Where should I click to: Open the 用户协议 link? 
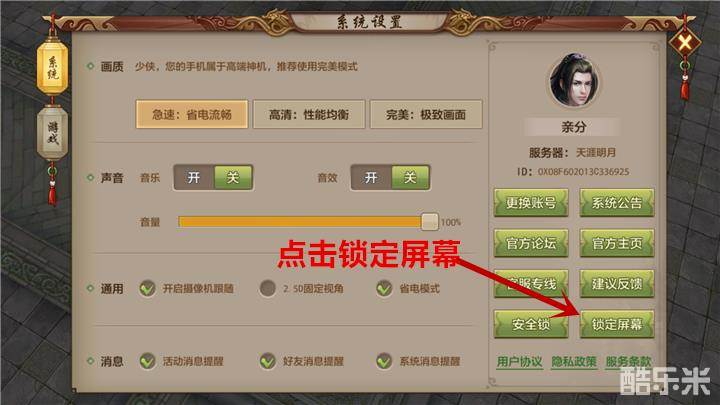pyautogui.click(x=519, y=362)
